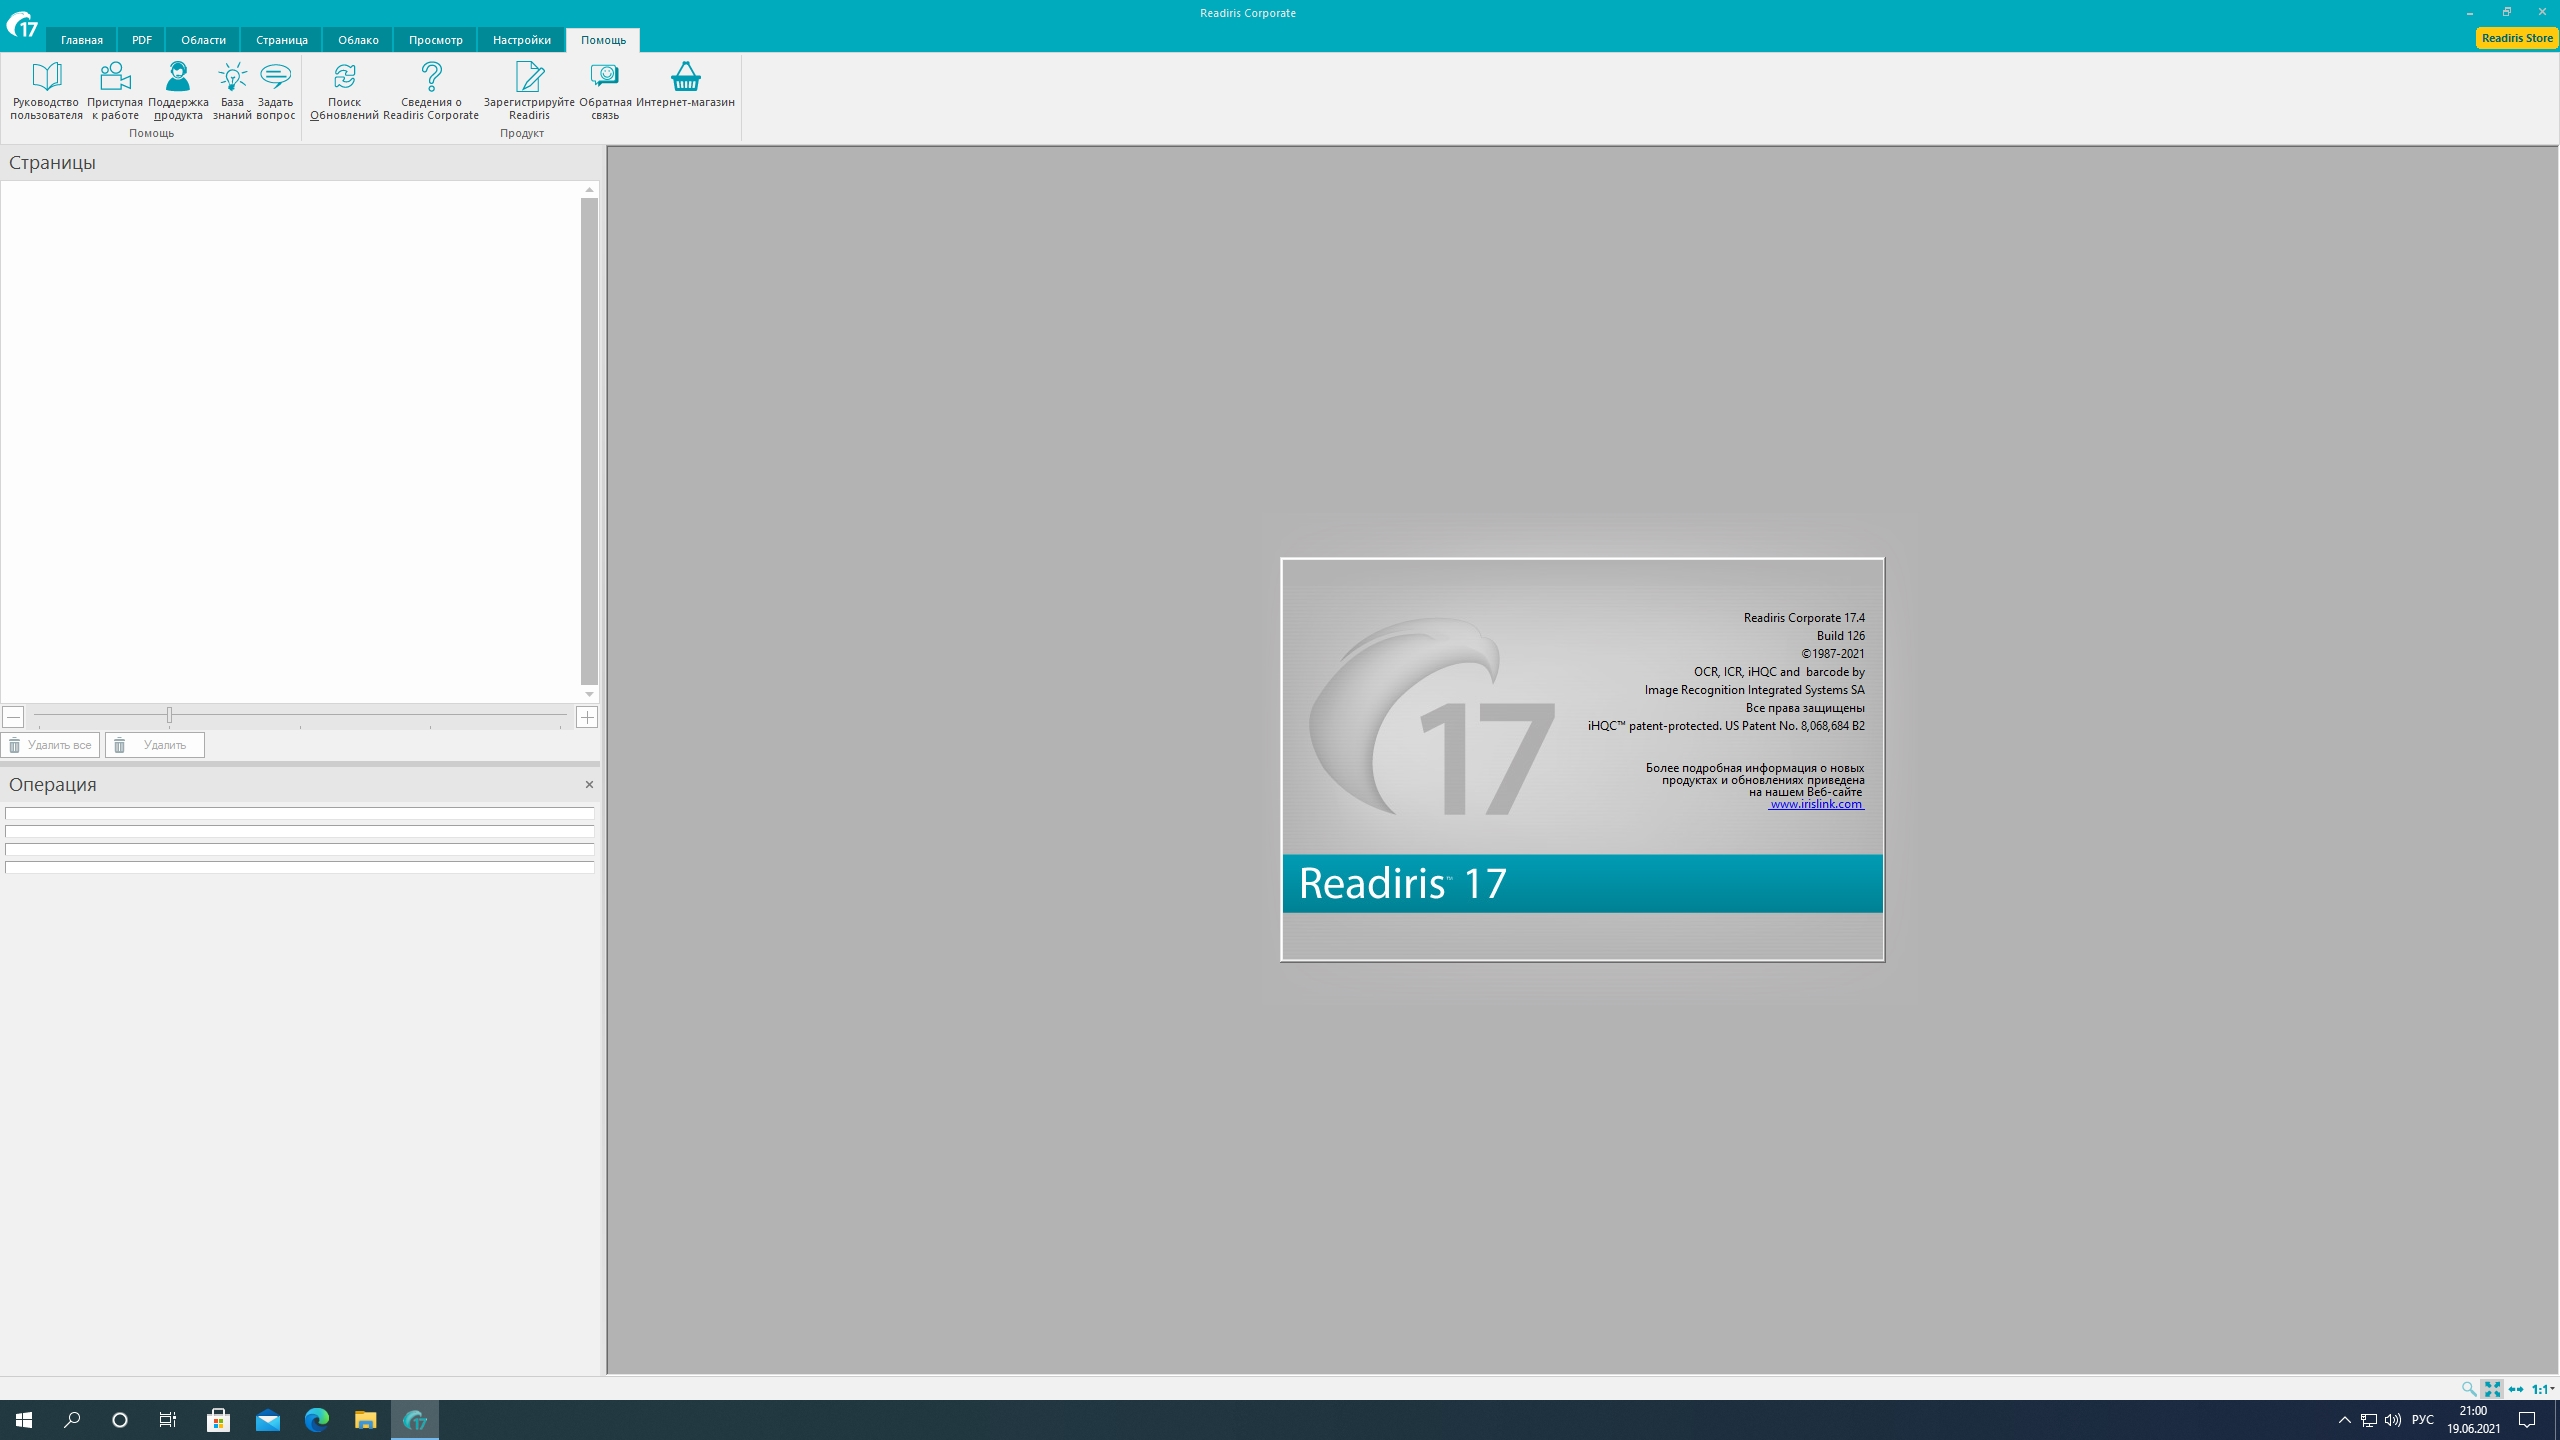The image size is (2560, 1440).
Task: Click the Приступая к работе icon
Action: pyautogui.click(x=115, y=77)
